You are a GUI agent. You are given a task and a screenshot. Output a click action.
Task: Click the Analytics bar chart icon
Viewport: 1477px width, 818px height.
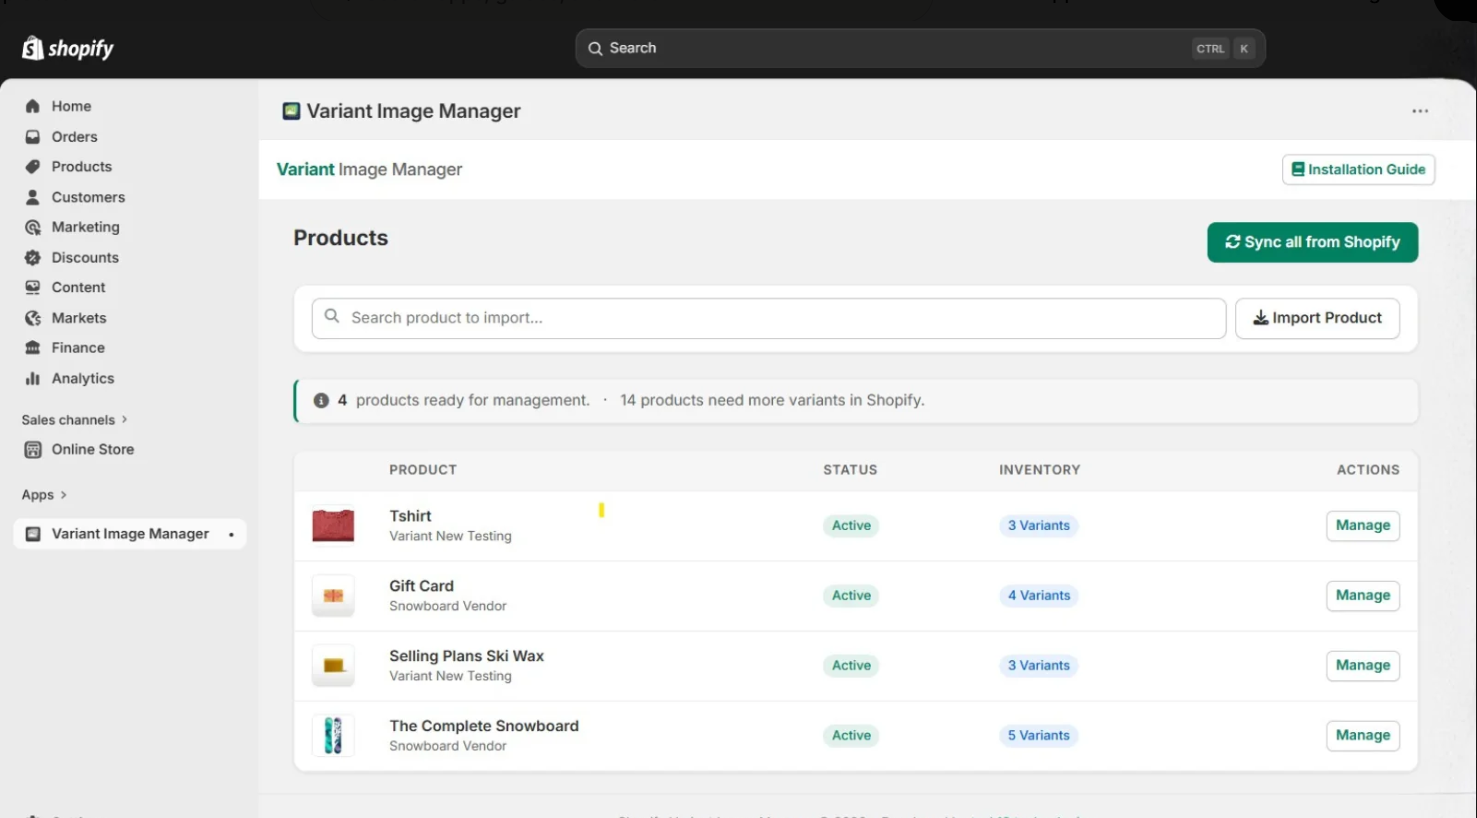33,378
